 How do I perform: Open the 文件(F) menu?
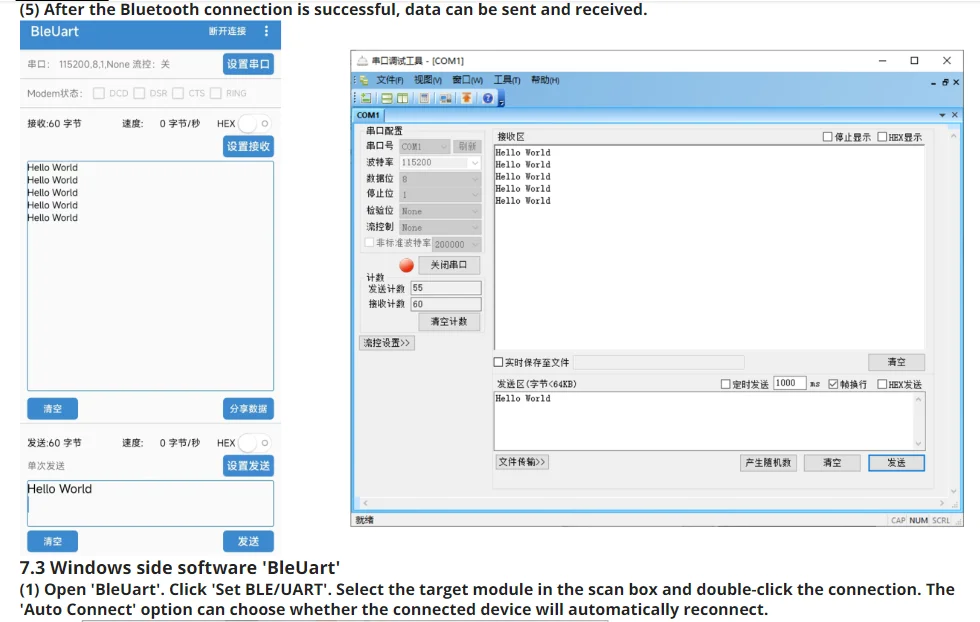(x=389, y=80)
